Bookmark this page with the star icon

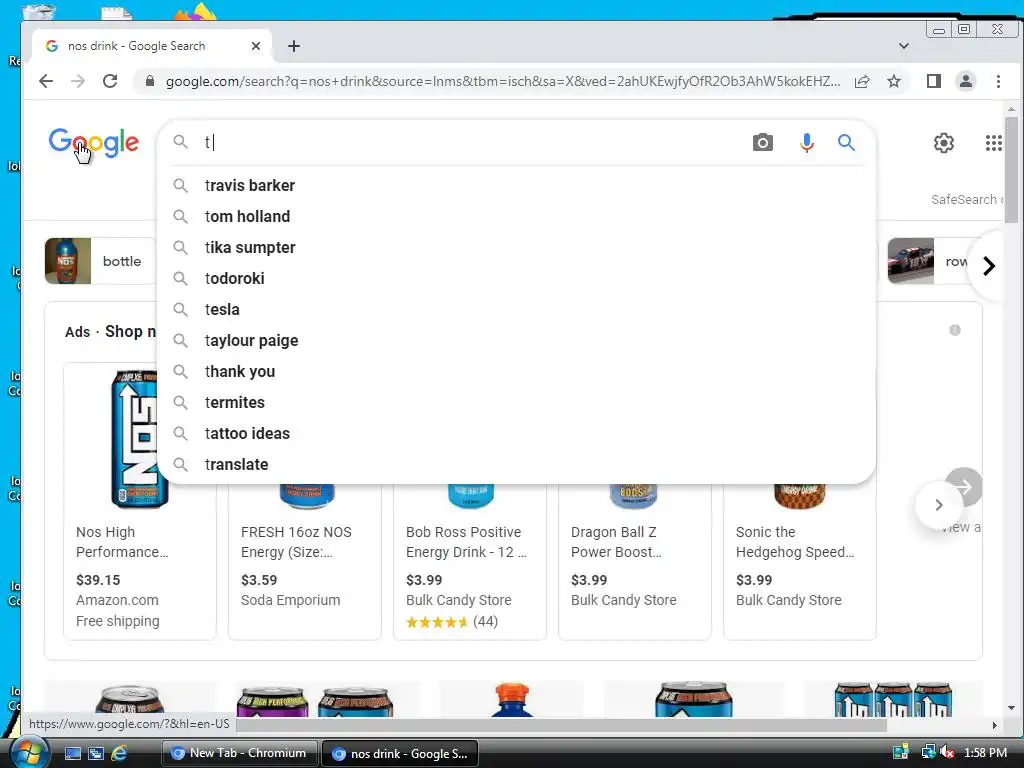click(894, 81)
